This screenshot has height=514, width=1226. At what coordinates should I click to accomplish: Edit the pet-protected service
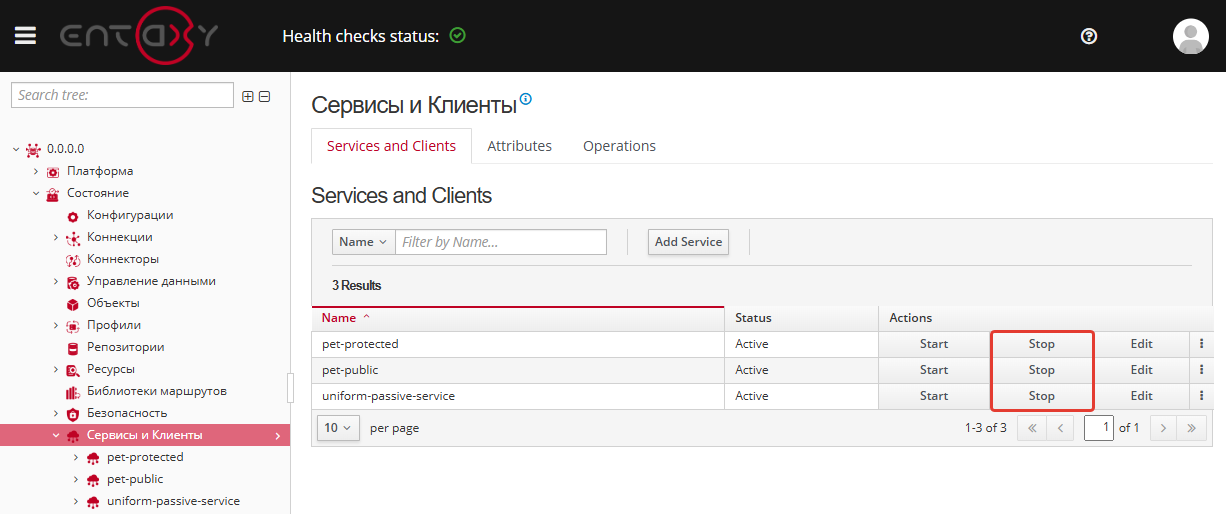point(1141,344)
